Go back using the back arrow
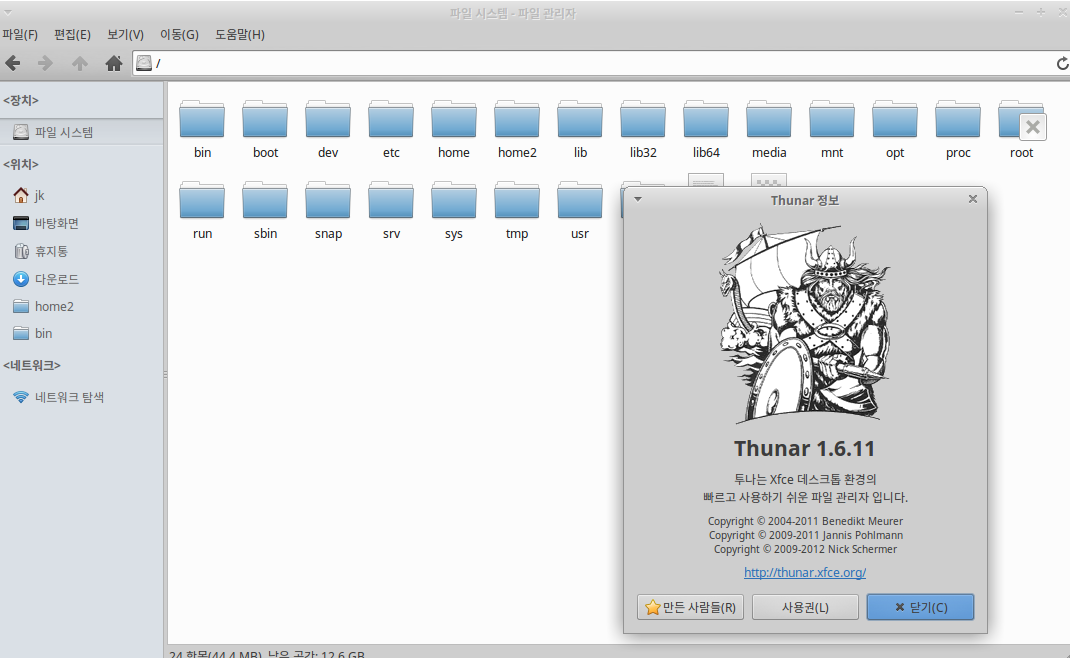 pyautogui.click(x=12, y=63)
